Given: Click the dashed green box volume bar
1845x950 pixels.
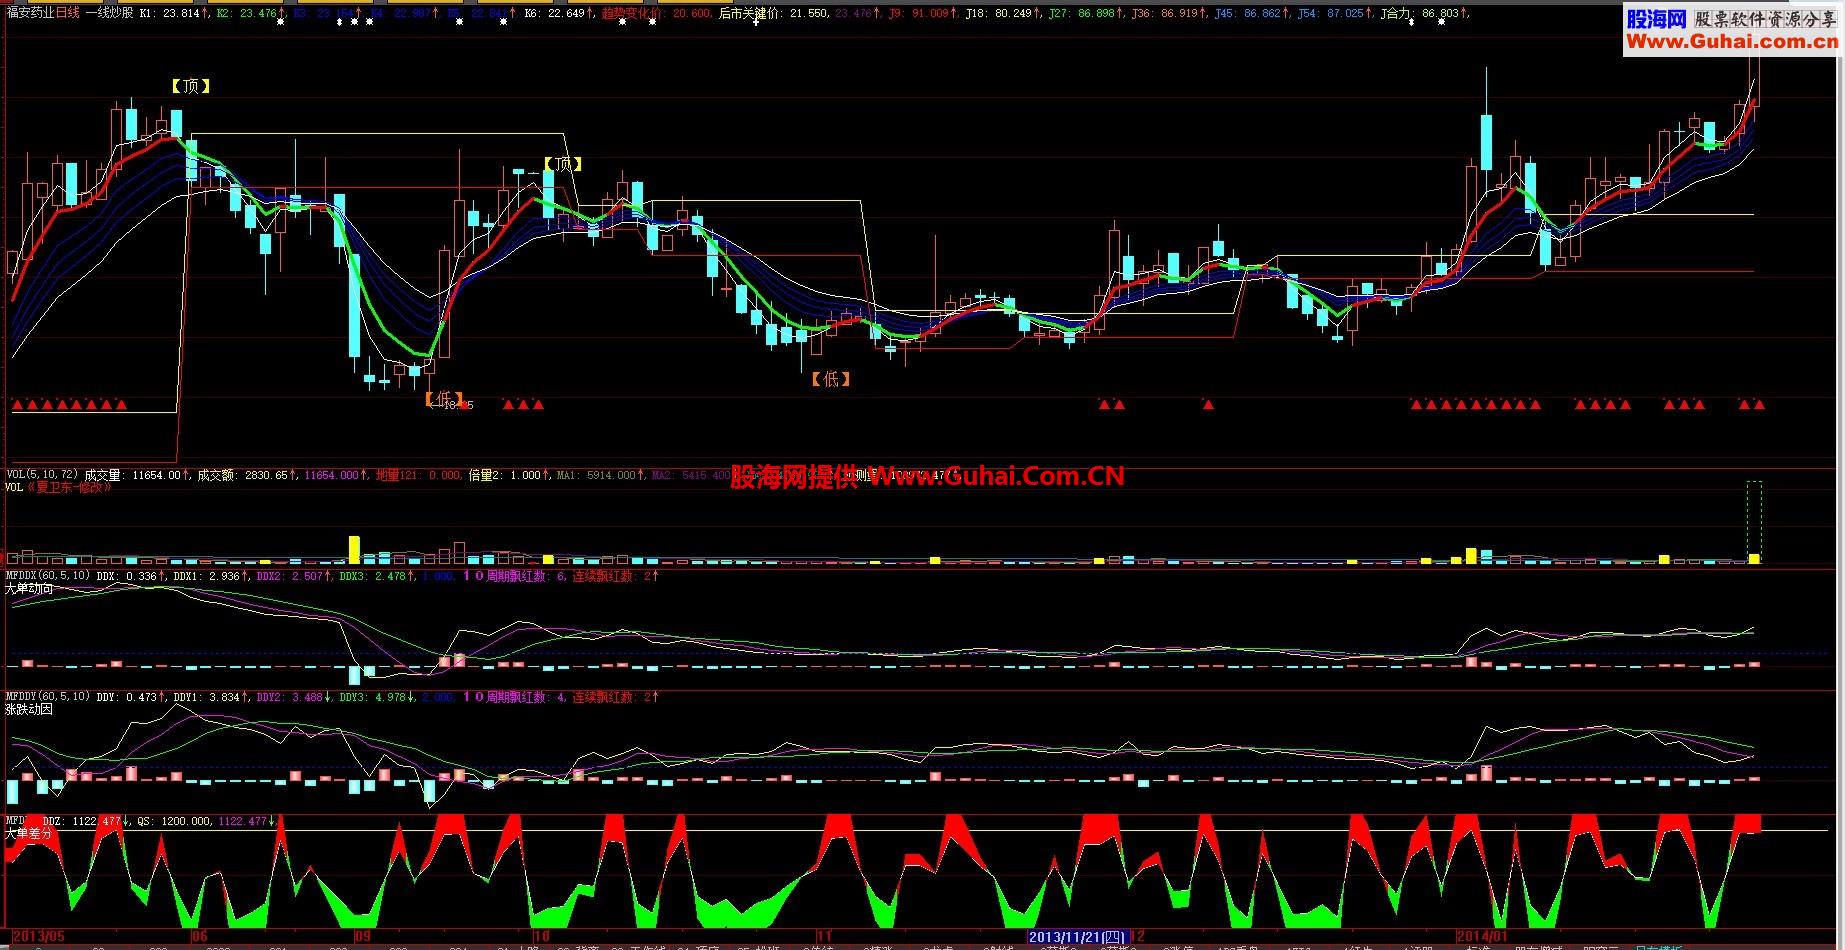Looking at the screenshot, I should click(x=1754, y=522).
